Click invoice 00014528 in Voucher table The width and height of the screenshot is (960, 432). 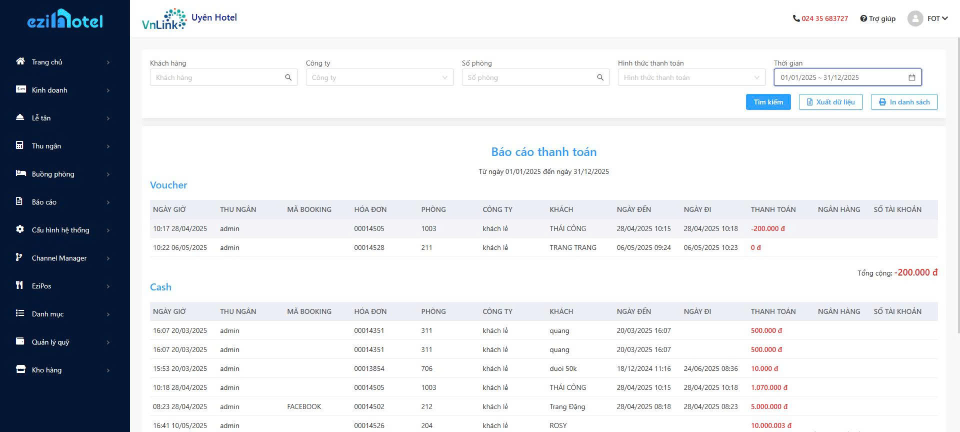click(369, 247)
